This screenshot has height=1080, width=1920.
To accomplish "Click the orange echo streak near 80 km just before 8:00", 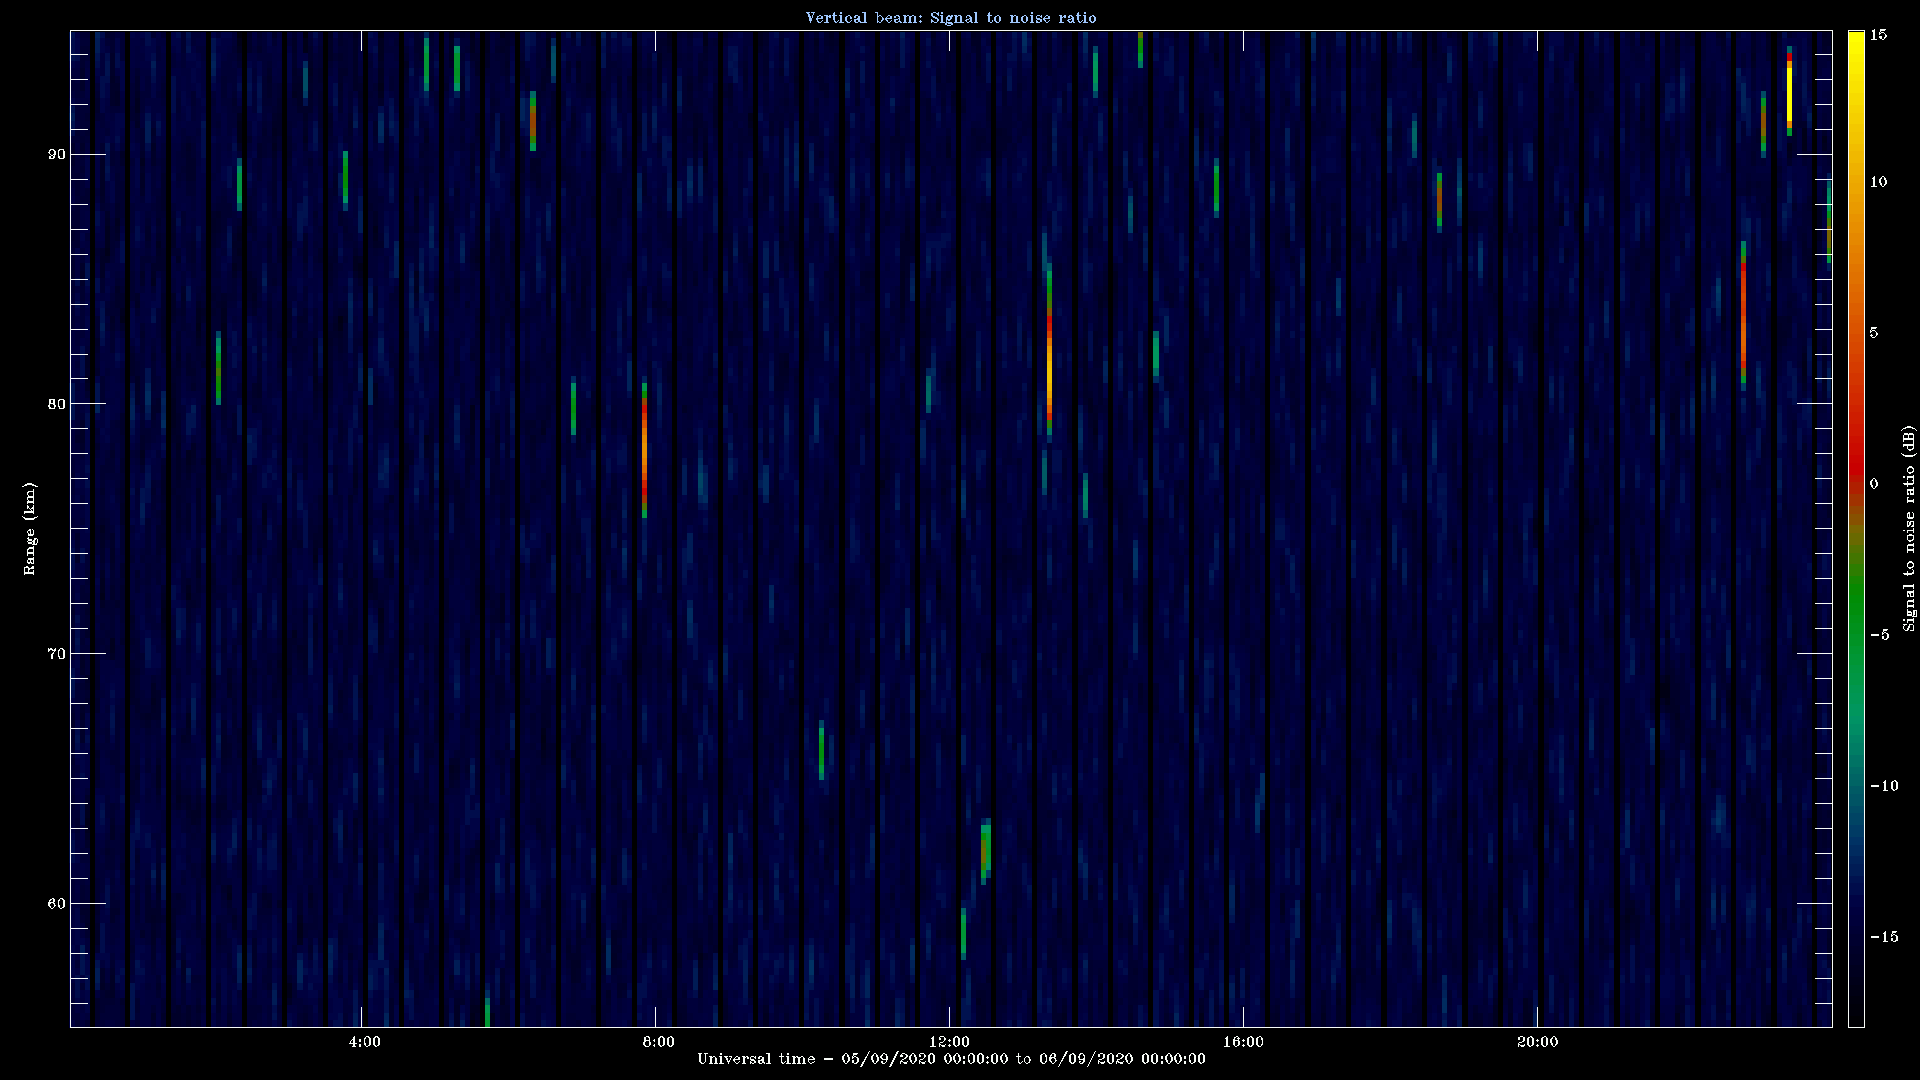I will [644, 450].
